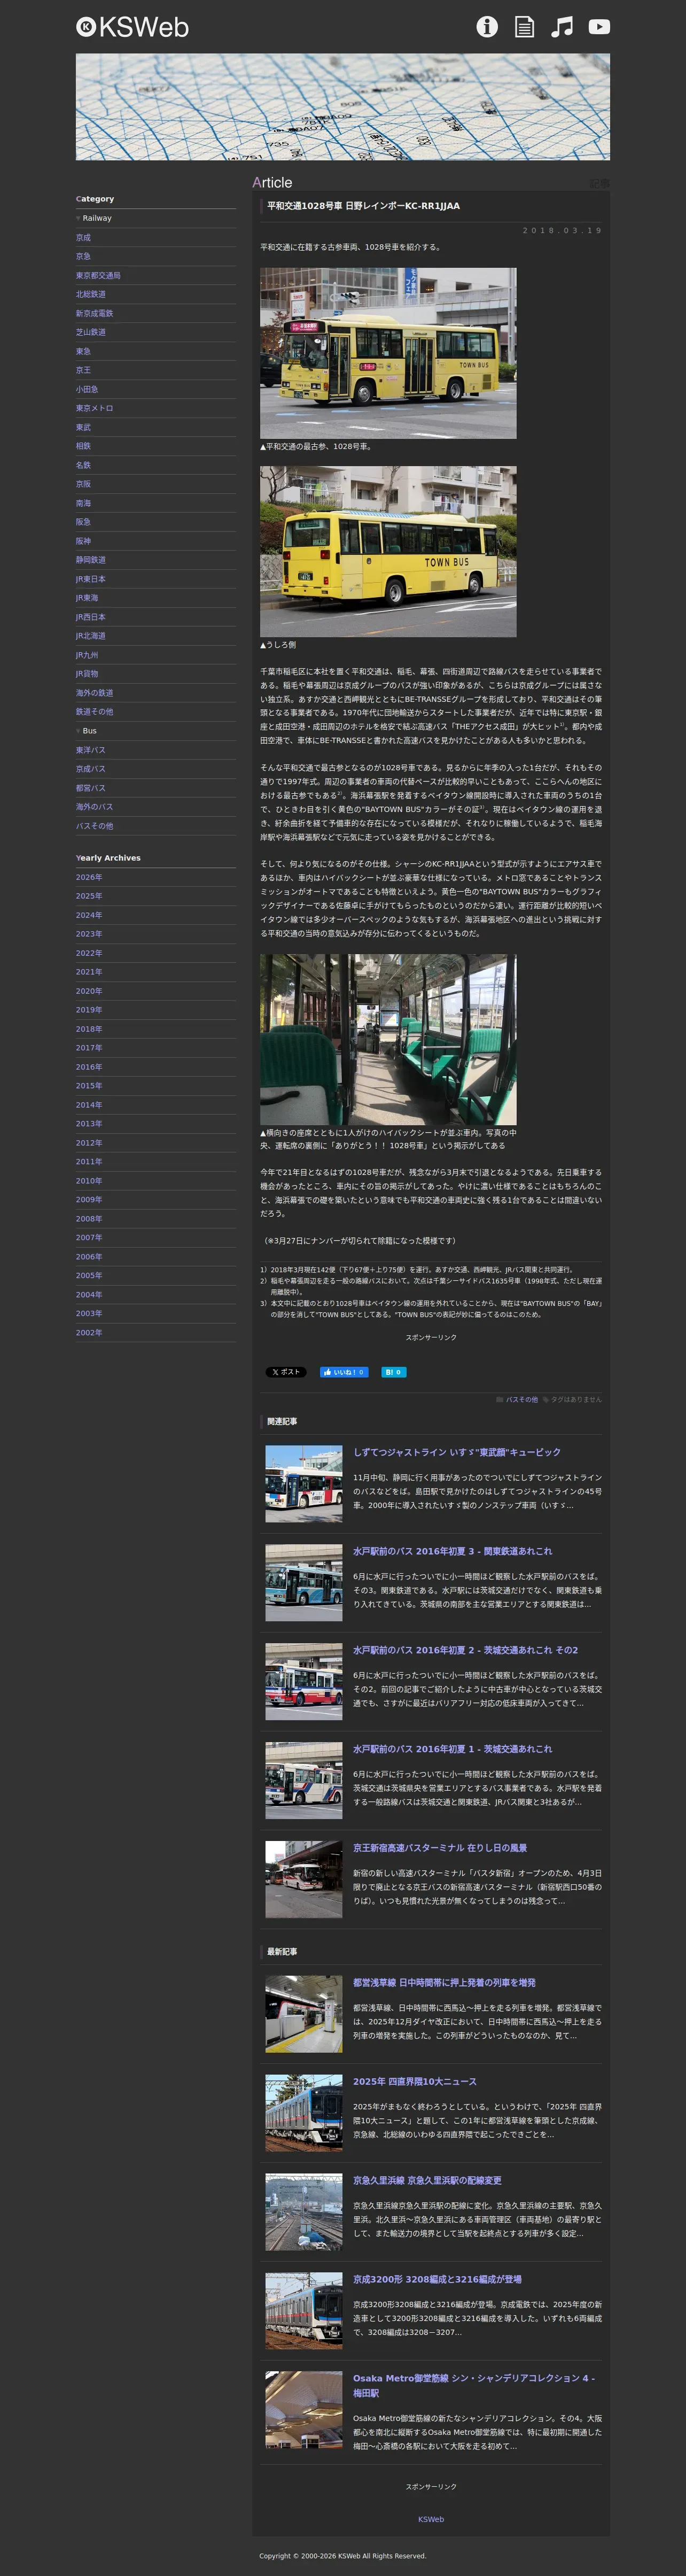View the bus interior photo with green seats
This screenshot has height=2576, width=686.
pos(388,1040)
